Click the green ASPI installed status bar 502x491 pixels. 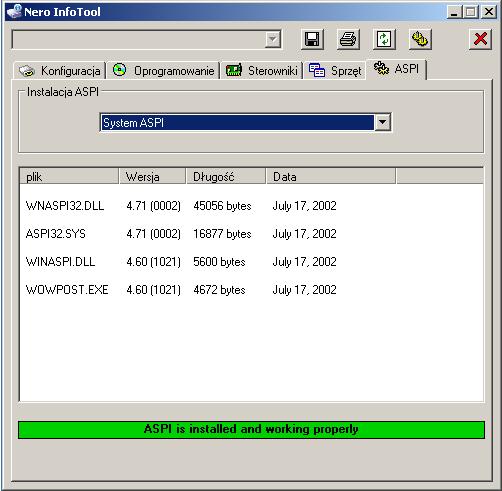(251, 430)
